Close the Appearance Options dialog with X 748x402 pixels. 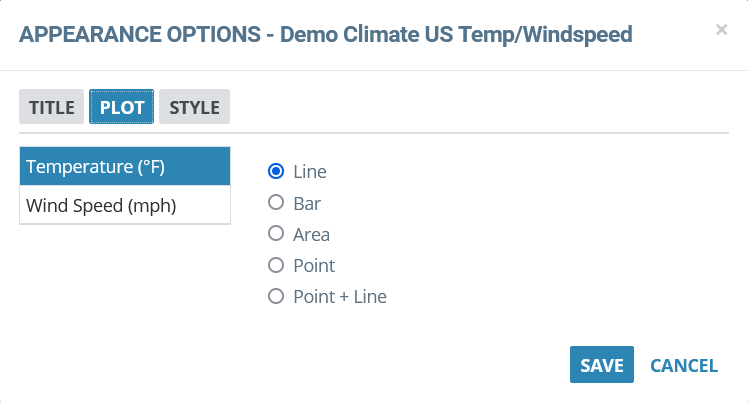(721, 30)
